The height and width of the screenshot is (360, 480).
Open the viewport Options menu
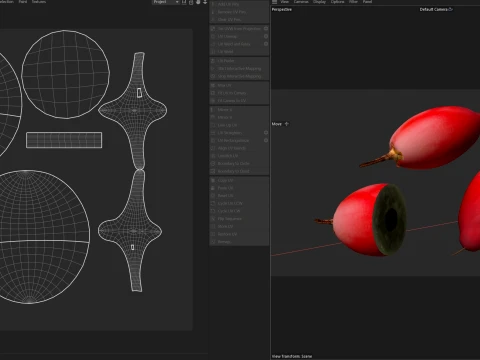pos(337,2)
